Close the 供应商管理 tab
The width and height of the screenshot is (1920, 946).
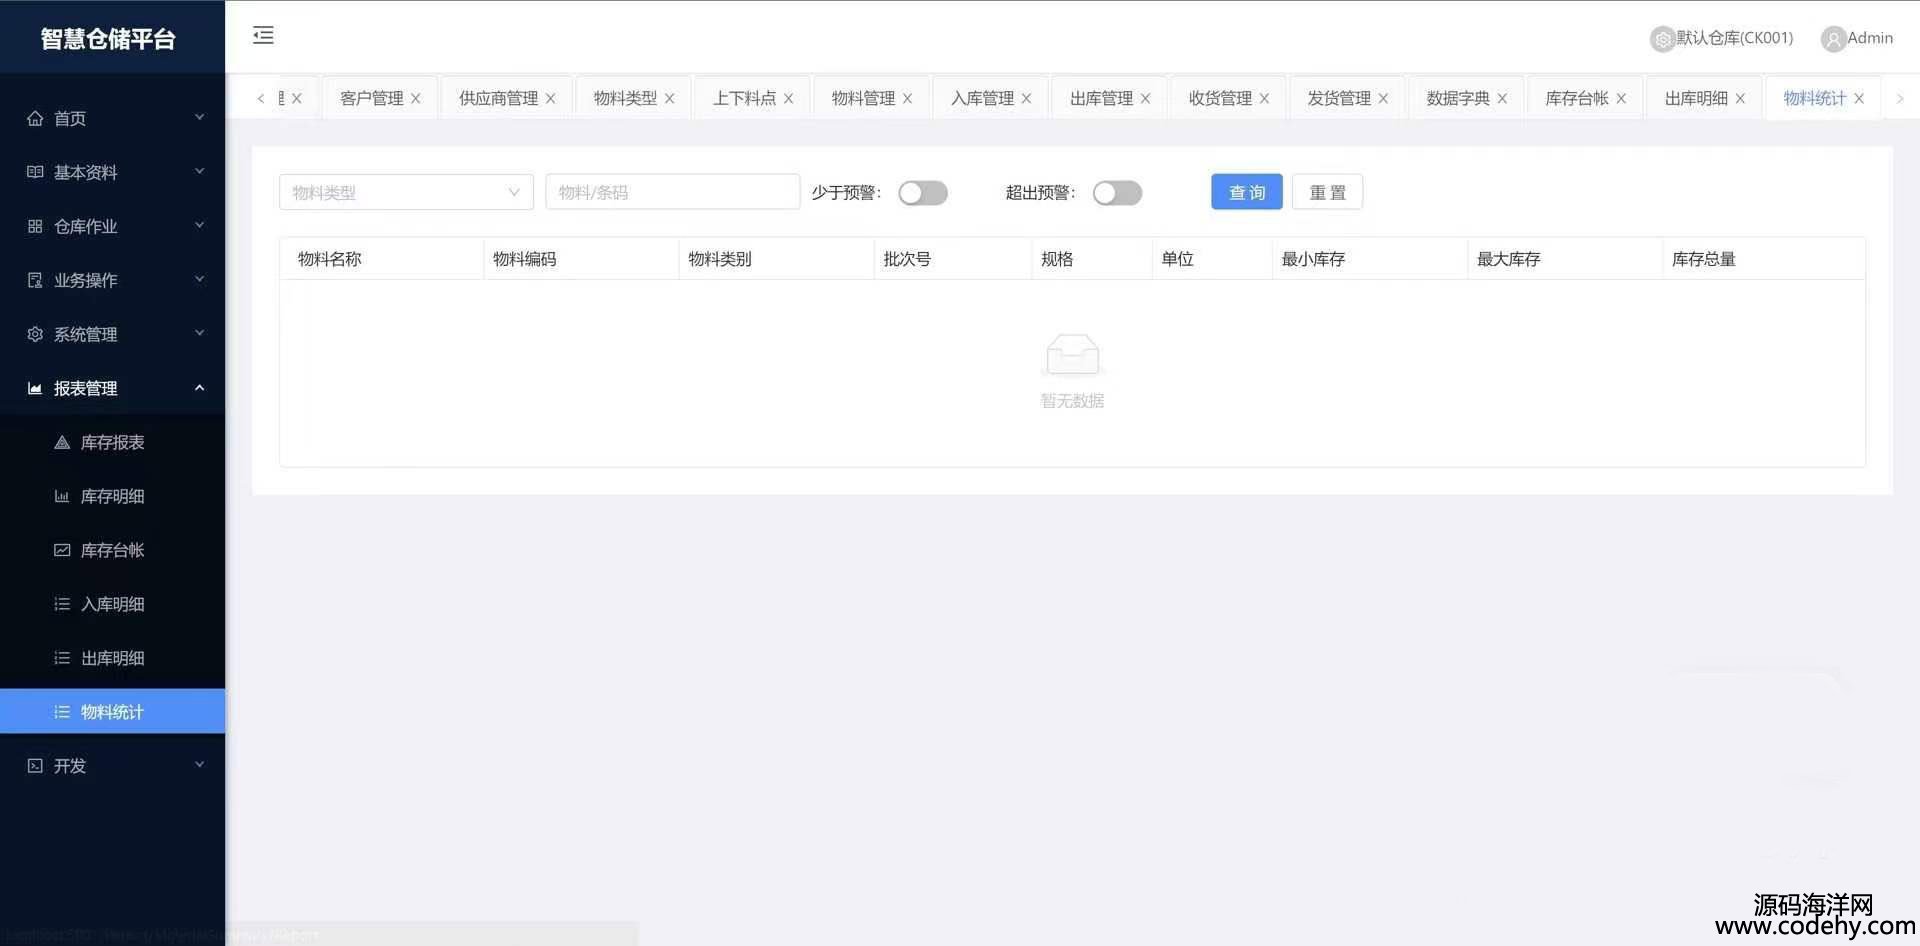point(551,98)
